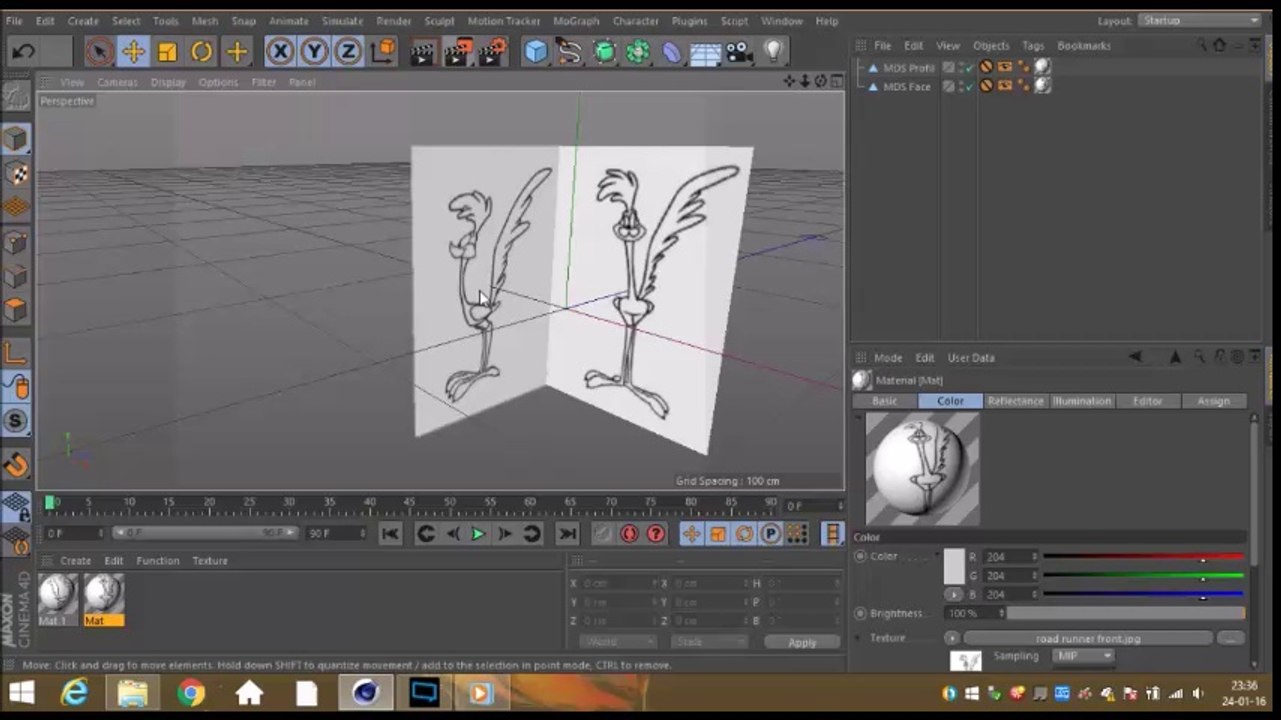This screenshot has height=720, width=1281.
Task: Add a Cube primitive object
Action: click(537, 51)
